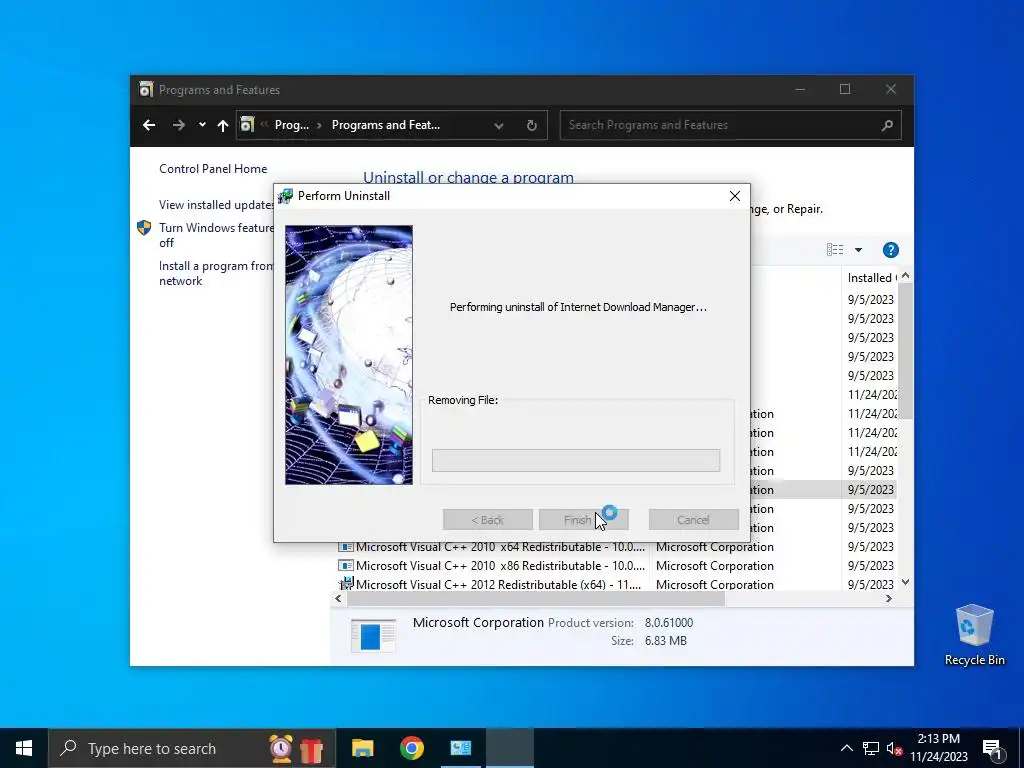Click the Size 6.83 MB value
The image size is (1024, 768).
tap(665, 641)
